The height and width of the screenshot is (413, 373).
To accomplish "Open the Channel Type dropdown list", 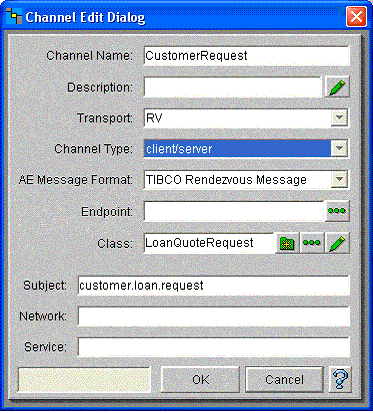I will (x=339, y=148).
